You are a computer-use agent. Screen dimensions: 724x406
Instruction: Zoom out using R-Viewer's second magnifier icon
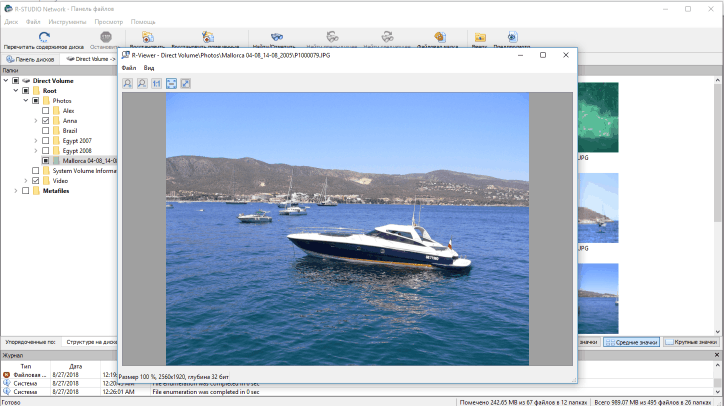[142, 84]
